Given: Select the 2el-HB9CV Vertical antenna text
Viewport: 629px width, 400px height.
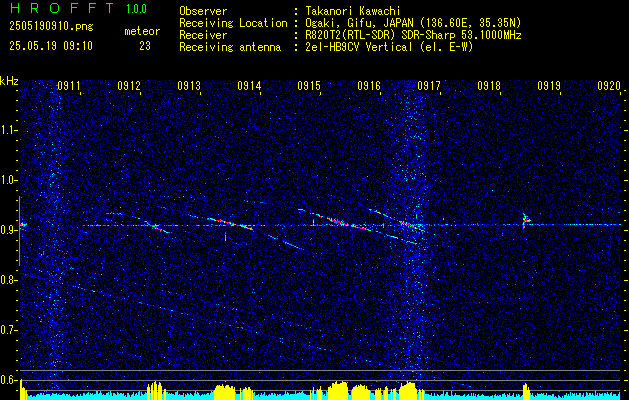Looking at the screenshot, I should [x=389, y=47].
